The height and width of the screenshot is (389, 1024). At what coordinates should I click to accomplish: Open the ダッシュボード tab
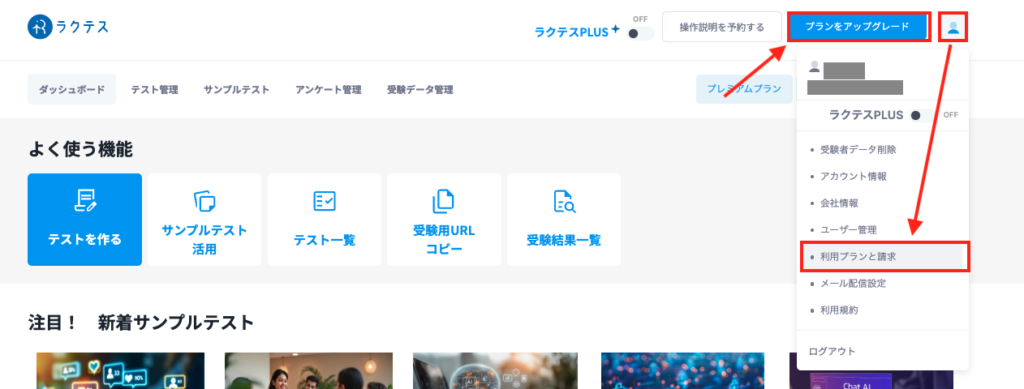pos(72,89)
